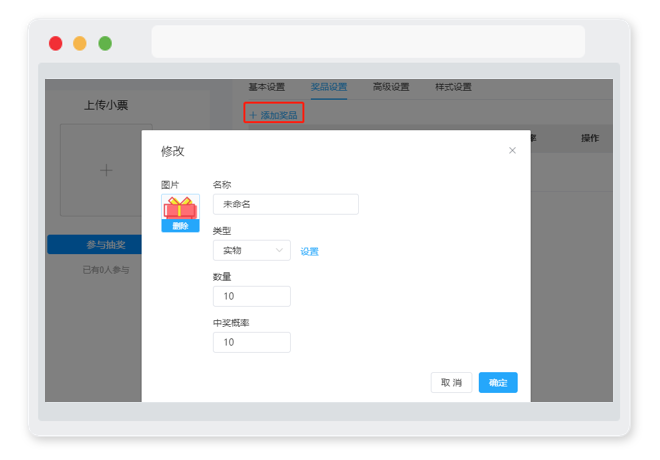The width and height of the screenshot is (660, 460).
Task: Click the gift box prize image thumbnail
Action: click(180, 207)
